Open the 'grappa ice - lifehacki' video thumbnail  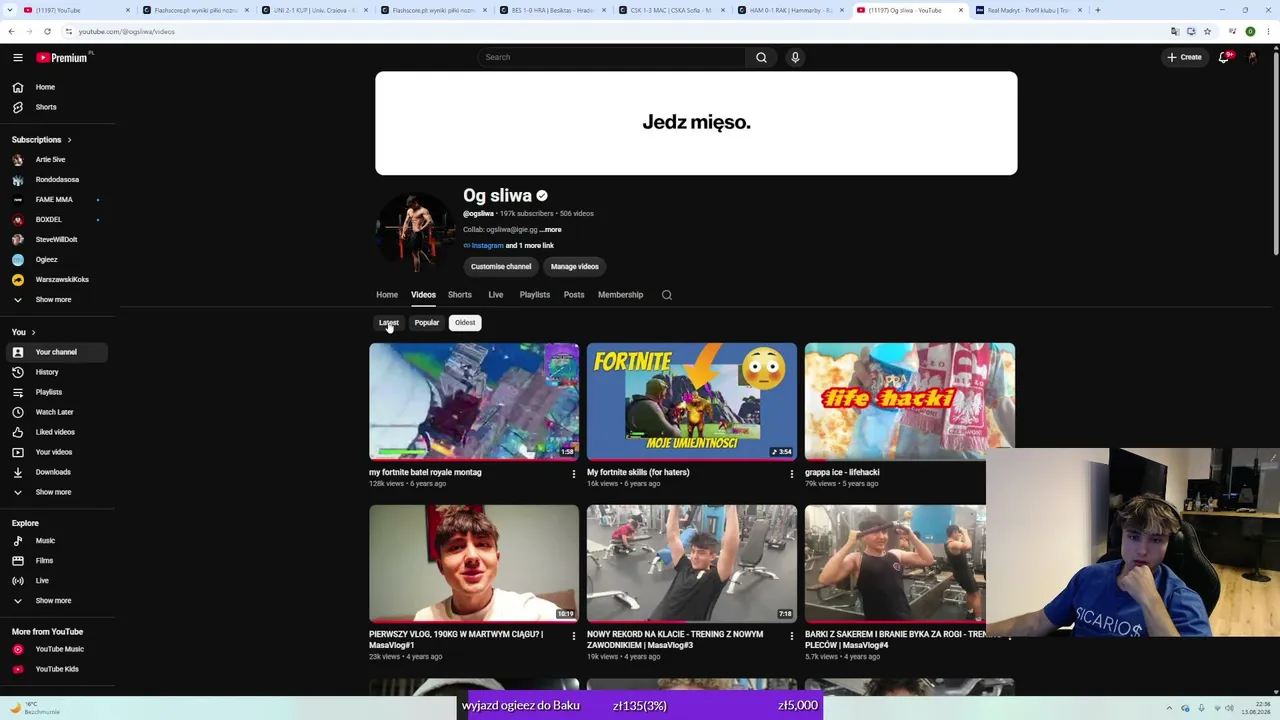pyautogui.click(x=910, y=402)
